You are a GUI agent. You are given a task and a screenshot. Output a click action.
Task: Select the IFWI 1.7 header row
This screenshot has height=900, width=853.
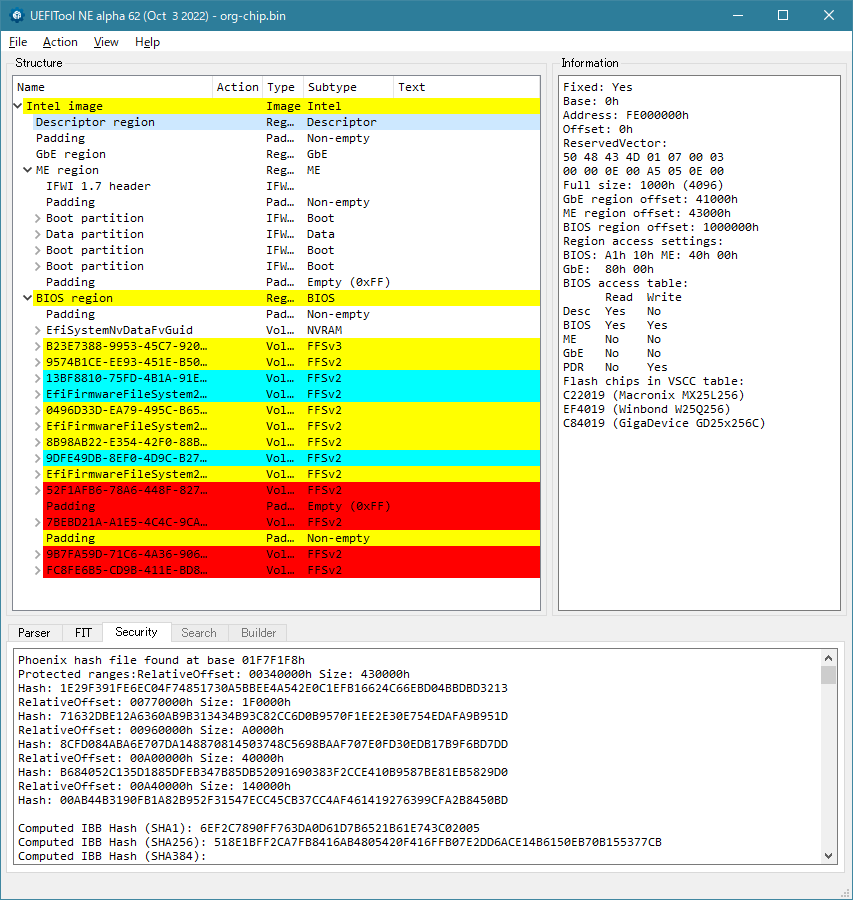[292, 186]
